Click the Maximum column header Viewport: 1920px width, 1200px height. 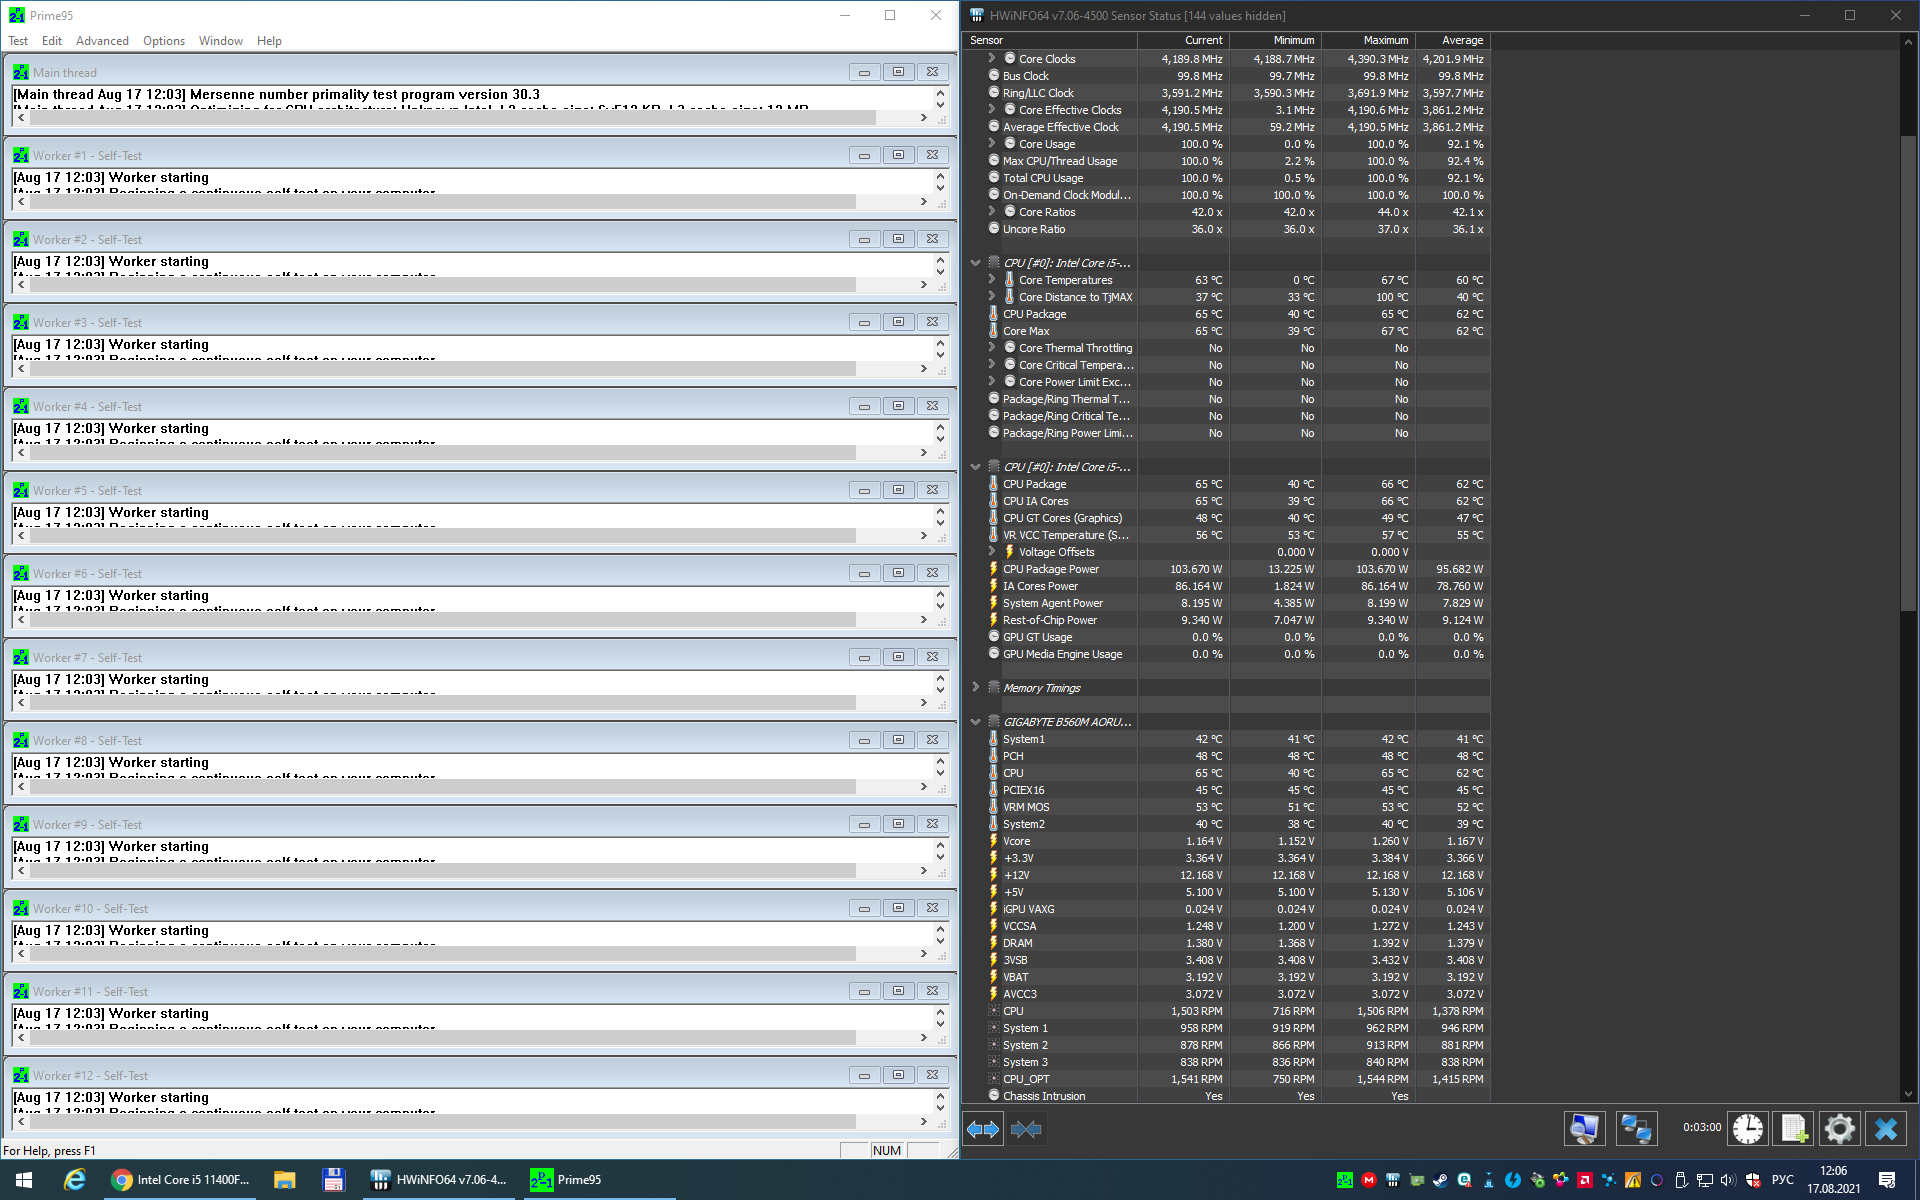[x=1368, y=40]
